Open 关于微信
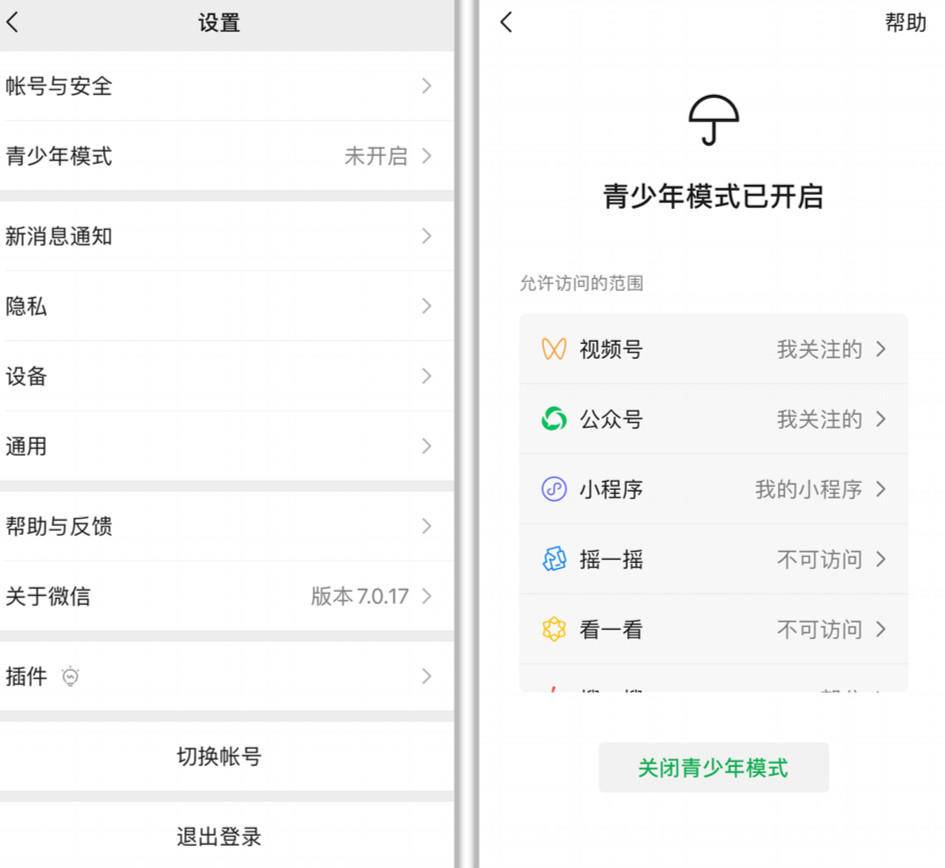Viewport: 945px width, 868px height. (x=227, y=596)
